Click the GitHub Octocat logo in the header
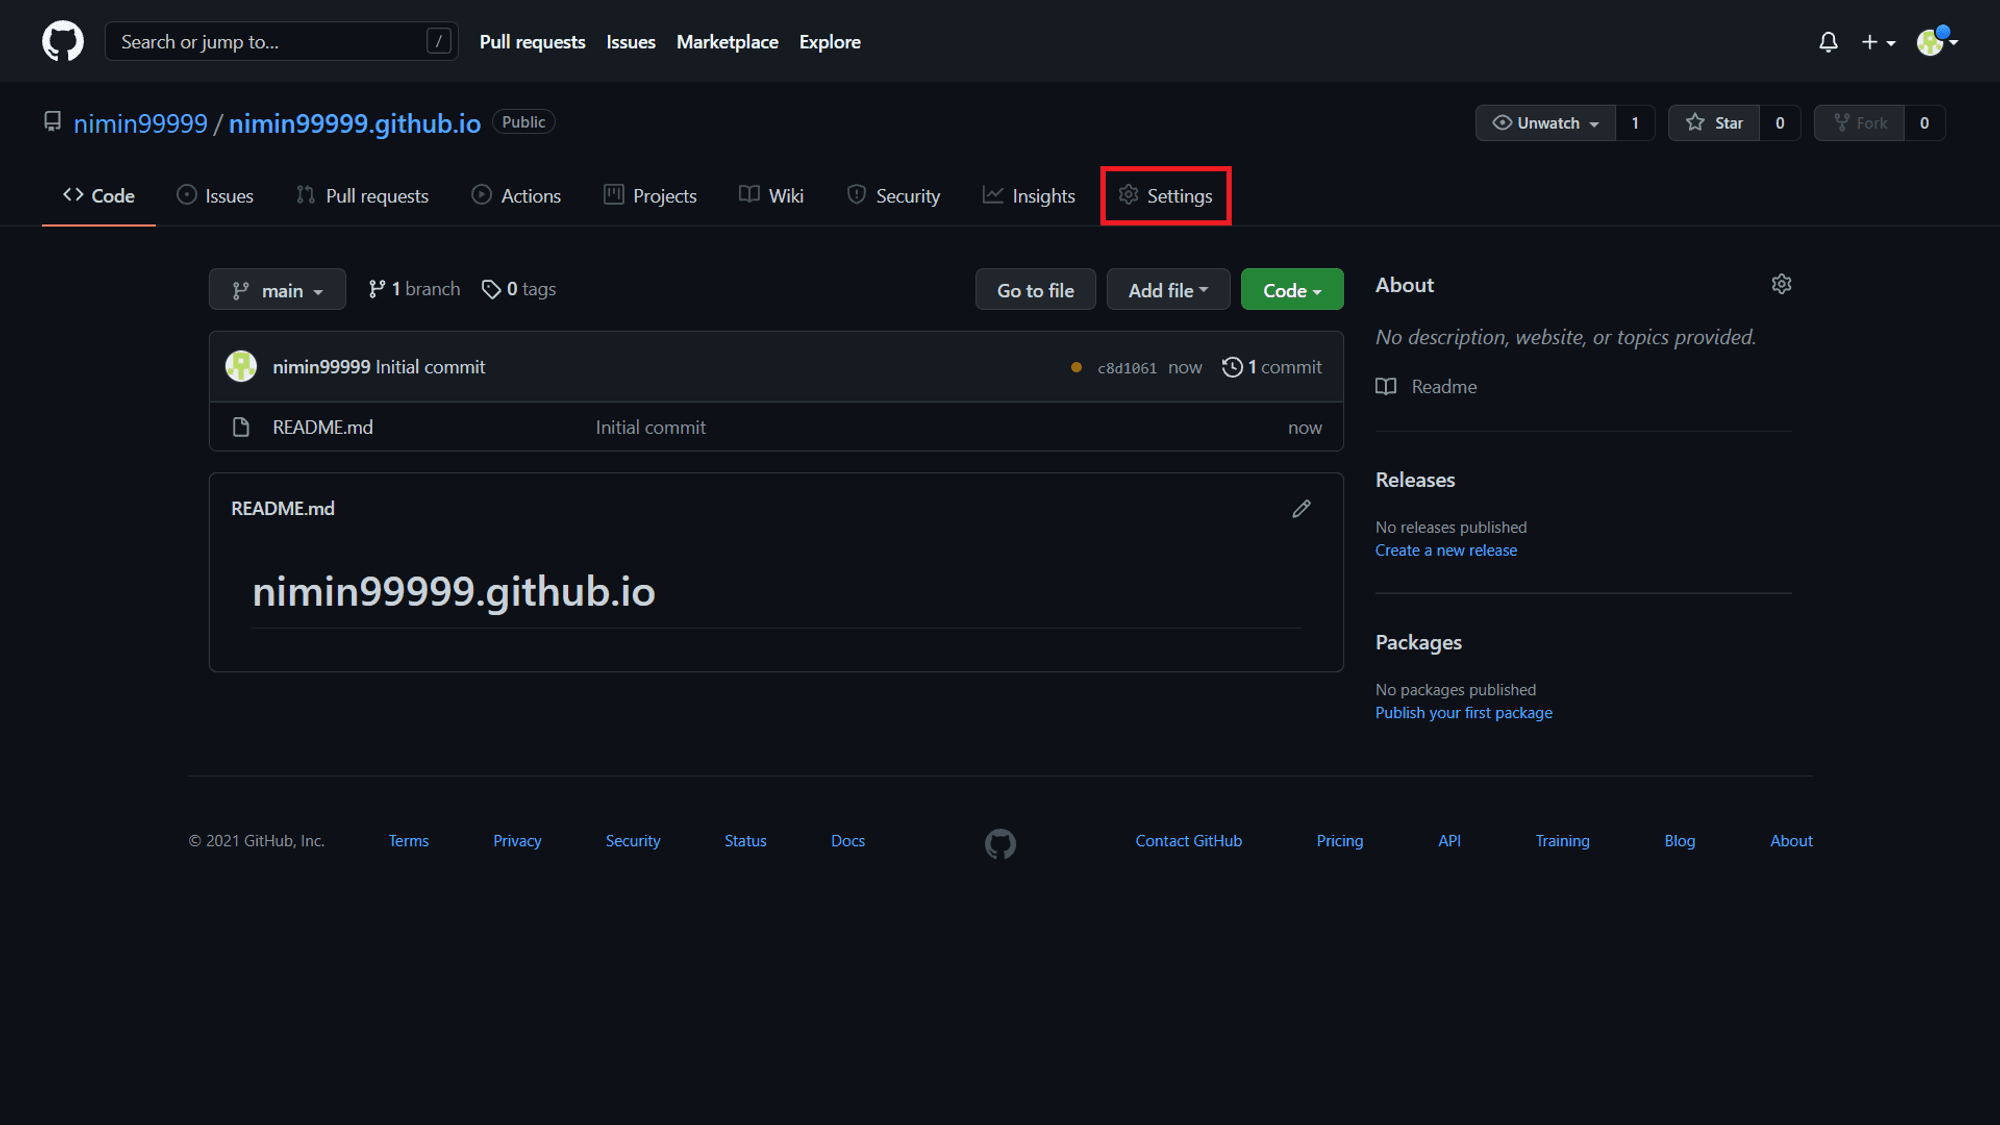2000x1125 pixels. (63, 42)
